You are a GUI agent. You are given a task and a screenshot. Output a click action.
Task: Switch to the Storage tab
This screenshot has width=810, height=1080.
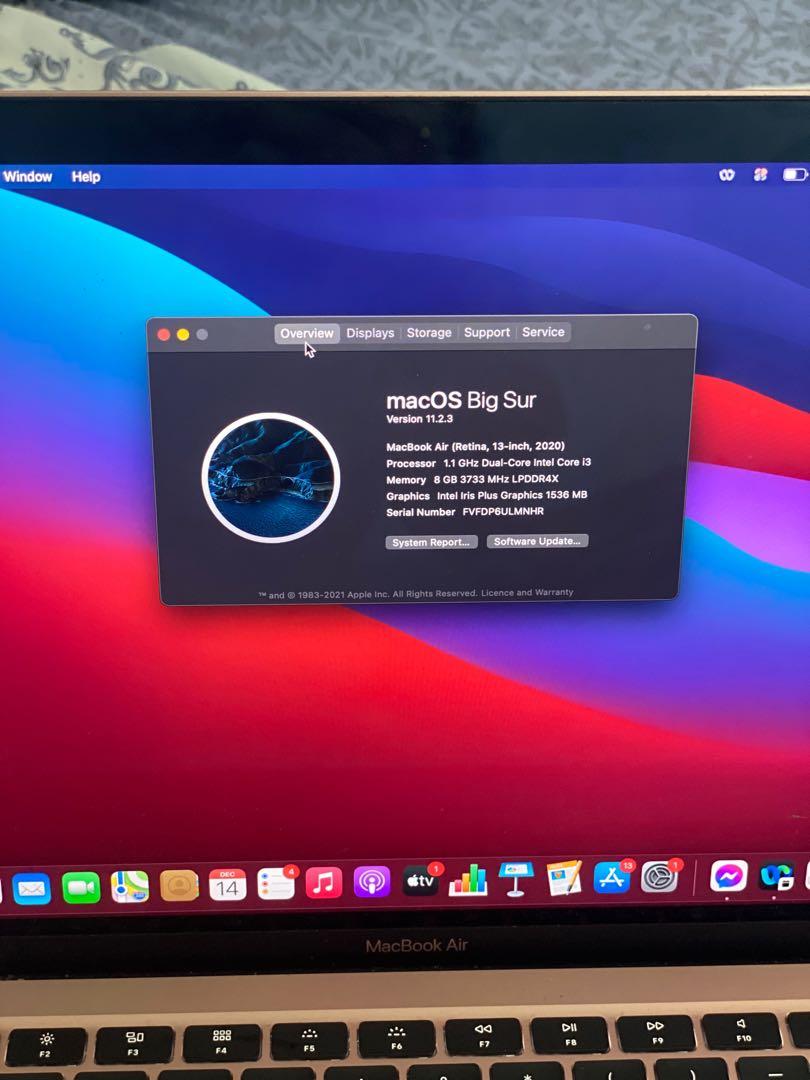click(x=429, y=333)
